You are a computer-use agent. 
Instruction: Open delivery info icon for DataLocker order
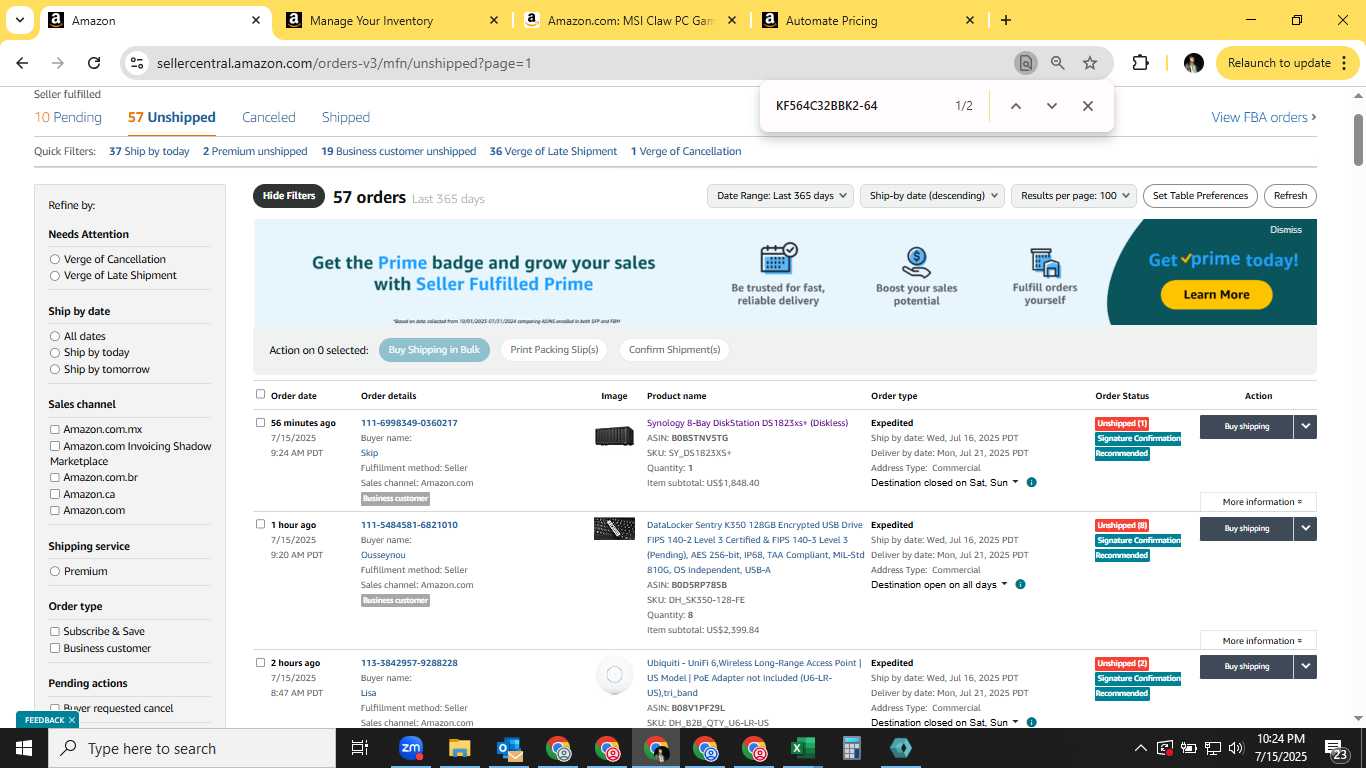click(x=1019, y=585)
